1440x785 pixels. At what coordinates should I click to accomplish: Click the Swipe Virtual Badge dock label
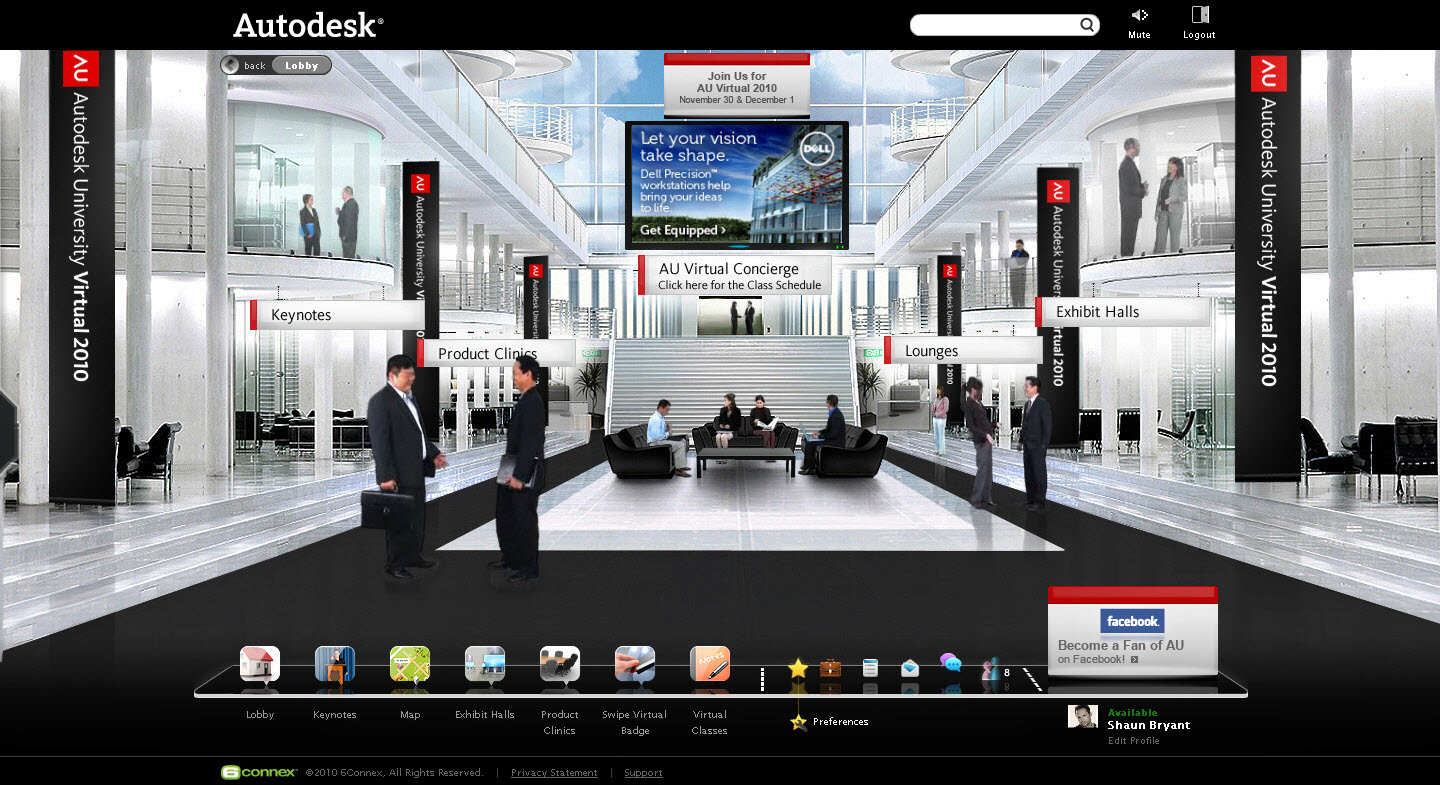click(635, 722)
